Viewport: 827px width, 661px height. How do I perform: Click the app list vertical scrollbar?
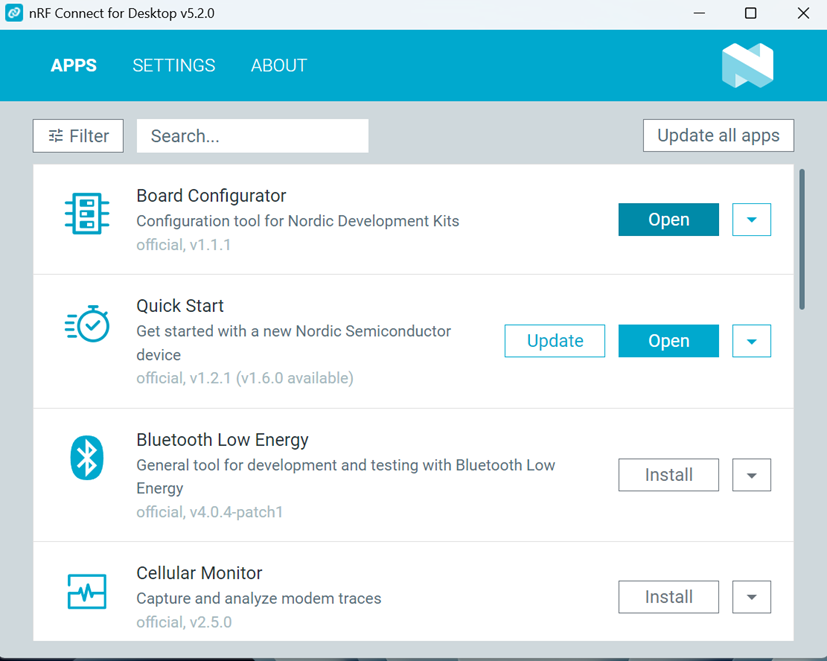801,240
